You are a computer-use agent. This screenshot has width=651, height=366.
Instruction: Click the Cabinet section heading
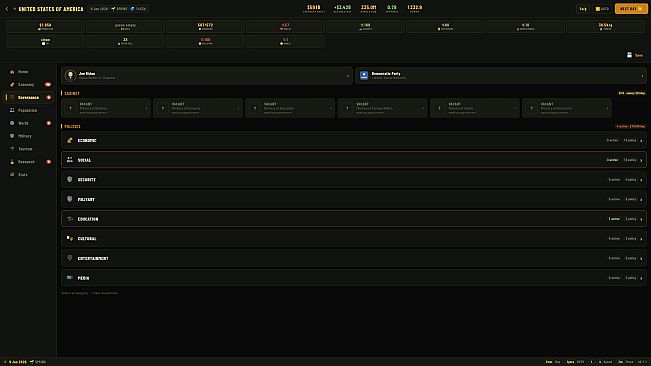coord(72,93)
